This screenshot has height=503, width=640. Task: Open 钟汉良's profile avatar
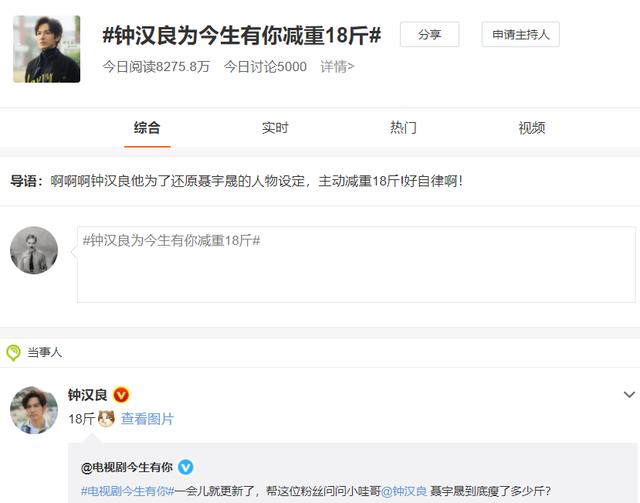34,410
